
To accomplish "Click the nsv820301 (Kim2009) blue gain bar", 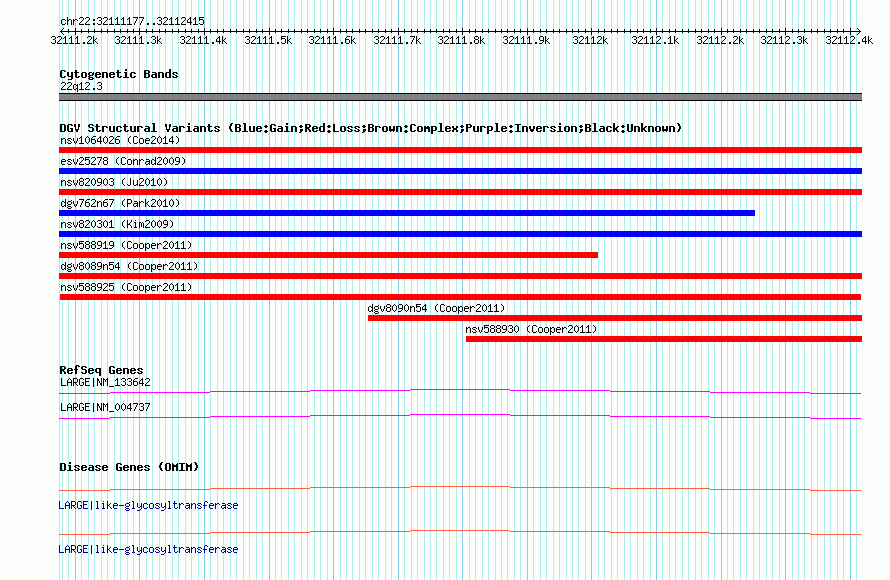I will tap(460, 234).
